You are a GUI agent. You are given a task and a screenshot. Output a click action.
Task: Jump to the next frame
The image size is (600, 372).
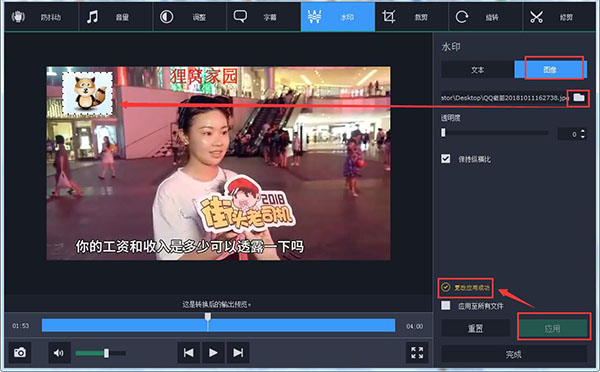coord(238,352)
